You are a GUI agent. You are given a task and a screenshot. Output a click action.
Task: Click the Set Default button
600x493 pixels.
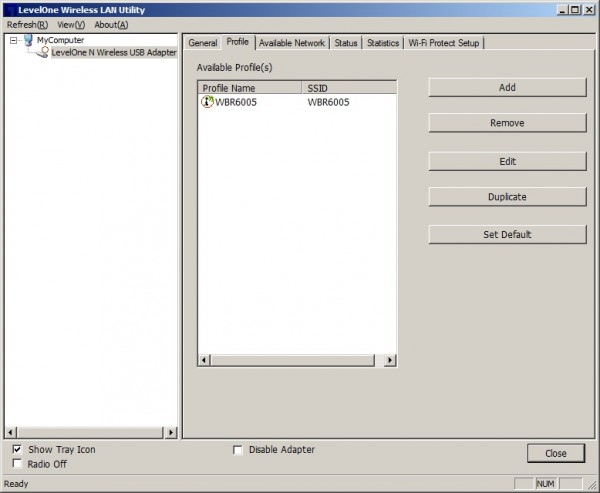[507, 234]
